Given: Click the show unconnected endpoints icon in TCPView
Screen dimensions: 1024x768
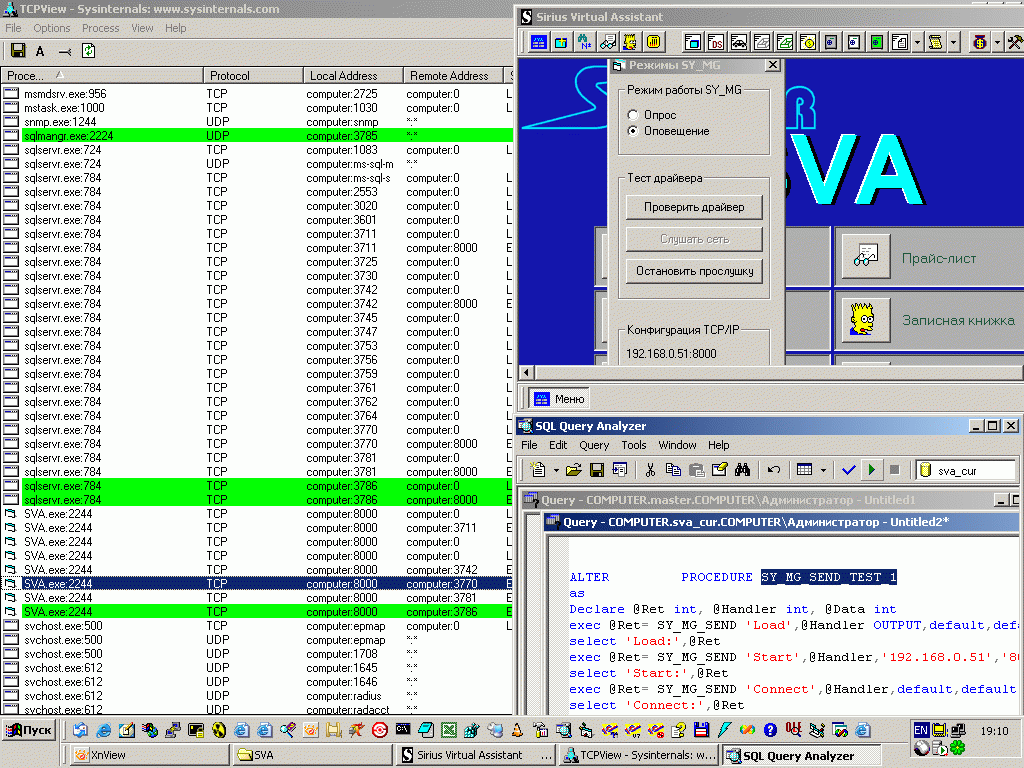Looking at the screenshot, I should coord(65,51).
